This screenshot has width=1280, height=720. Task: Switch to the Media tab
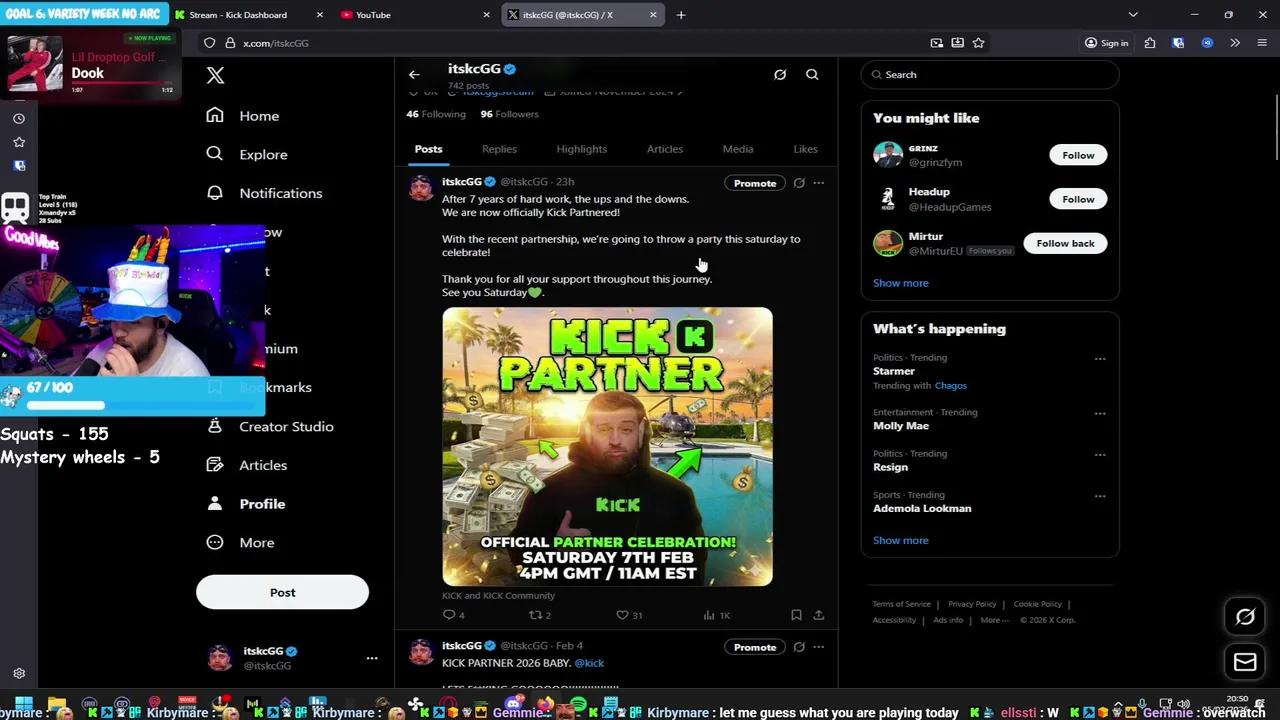(738, 149)
